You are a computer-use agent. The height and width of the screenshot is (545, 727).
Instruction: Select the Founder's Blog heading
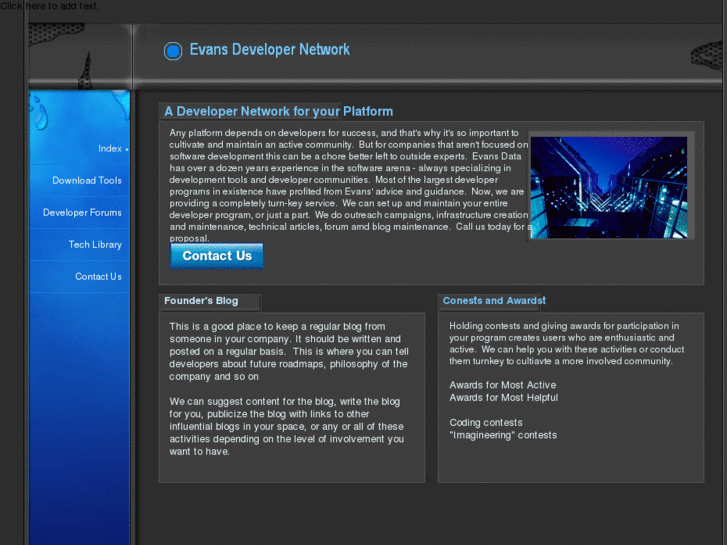click(201, 301)
